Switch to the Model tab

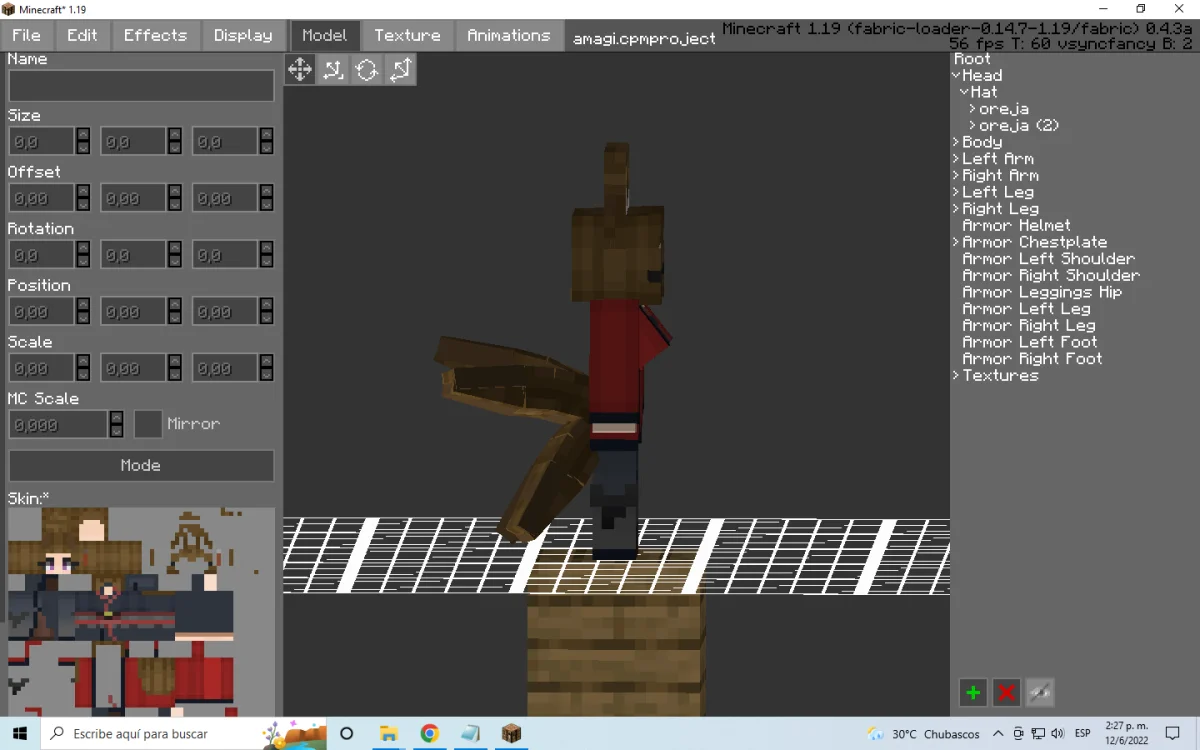coord(325,35)
